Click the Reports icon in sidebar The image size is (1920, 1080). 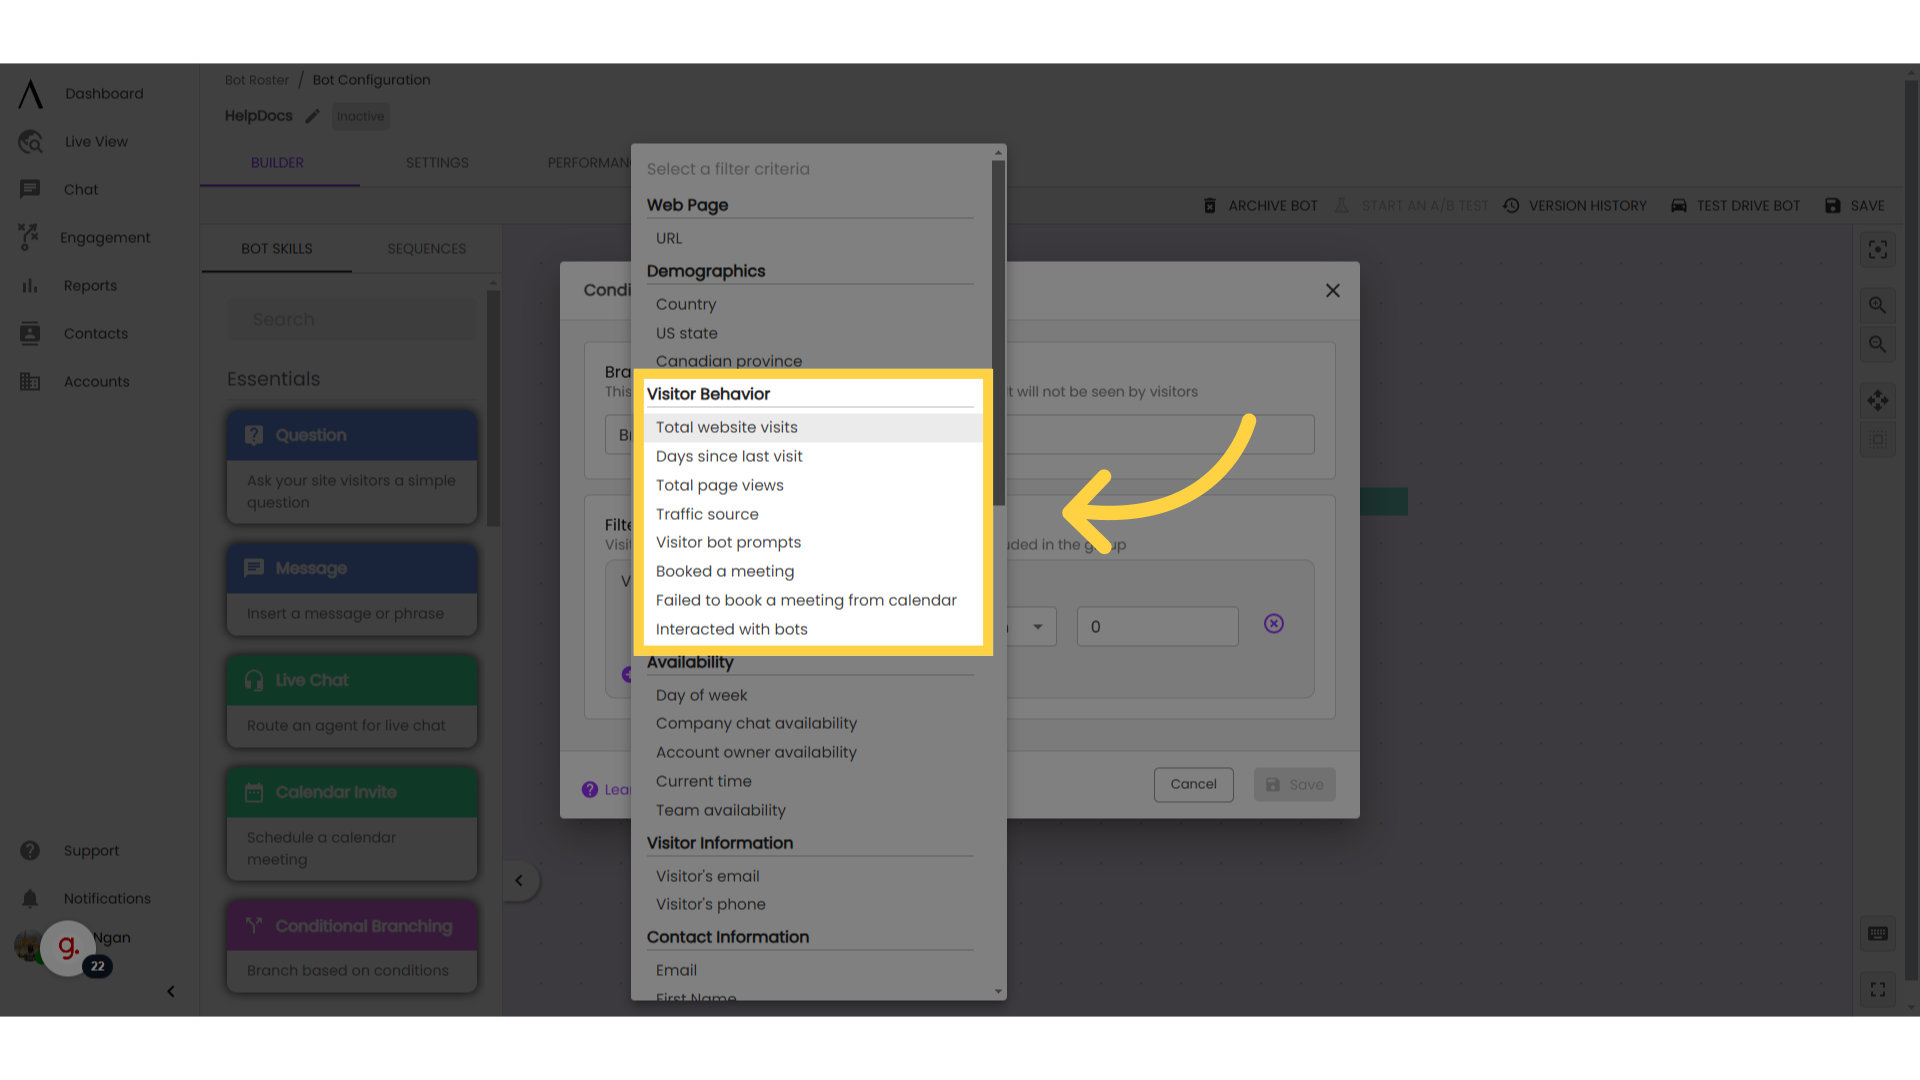coord(29,285)
